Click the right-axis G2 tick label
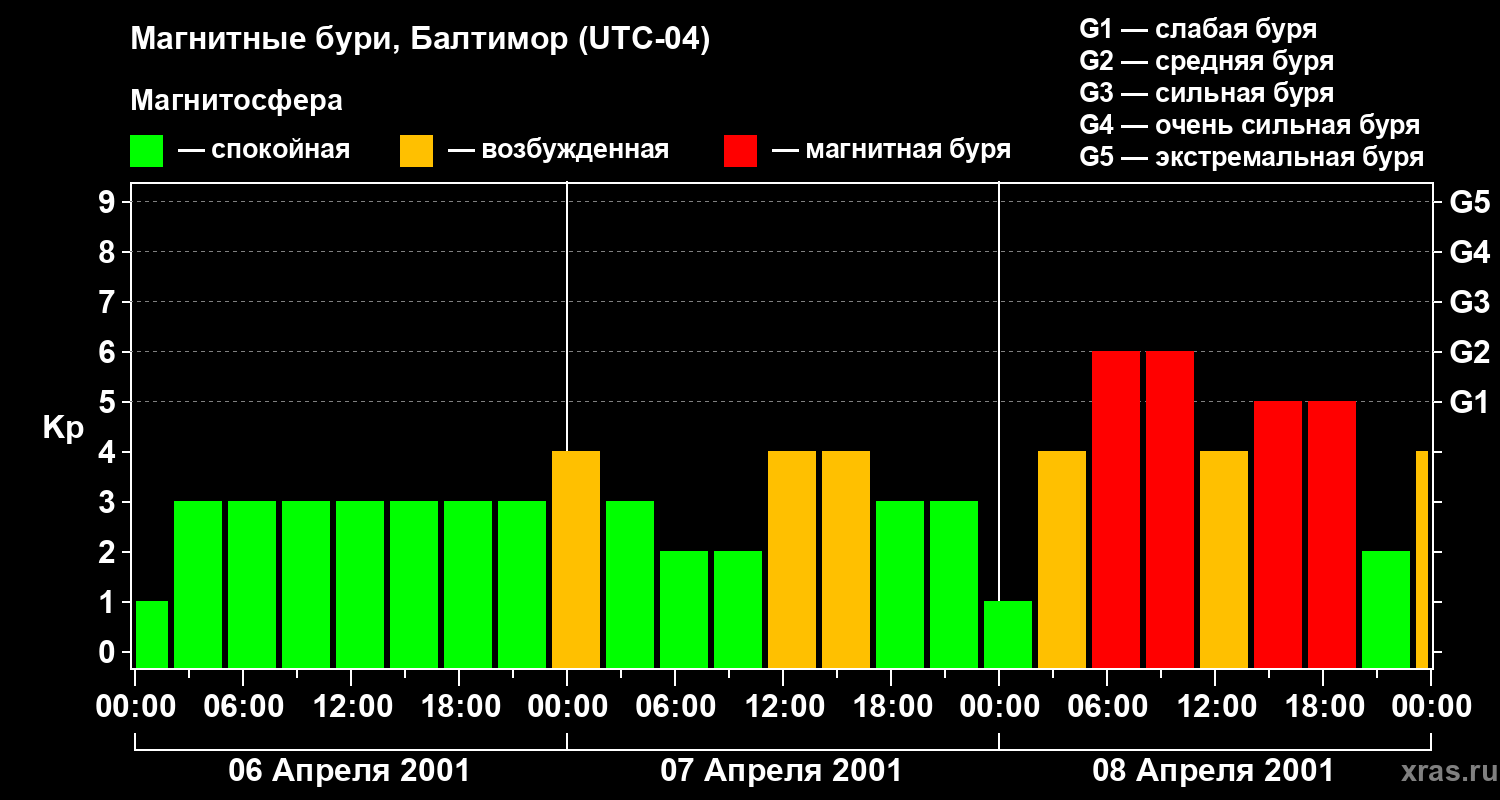Screen dimensions: 1500x800 point(1469,352)
